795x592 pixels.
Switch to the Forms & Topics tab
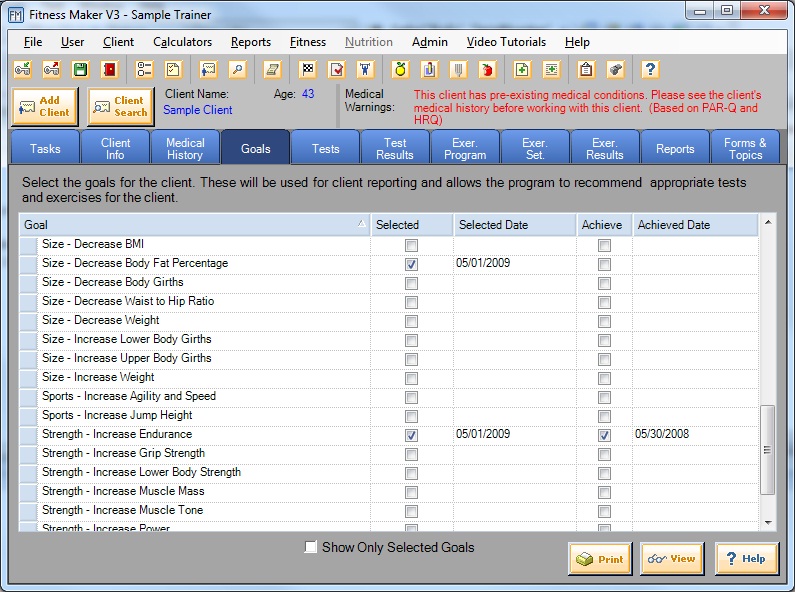click(x=745, y=149)
